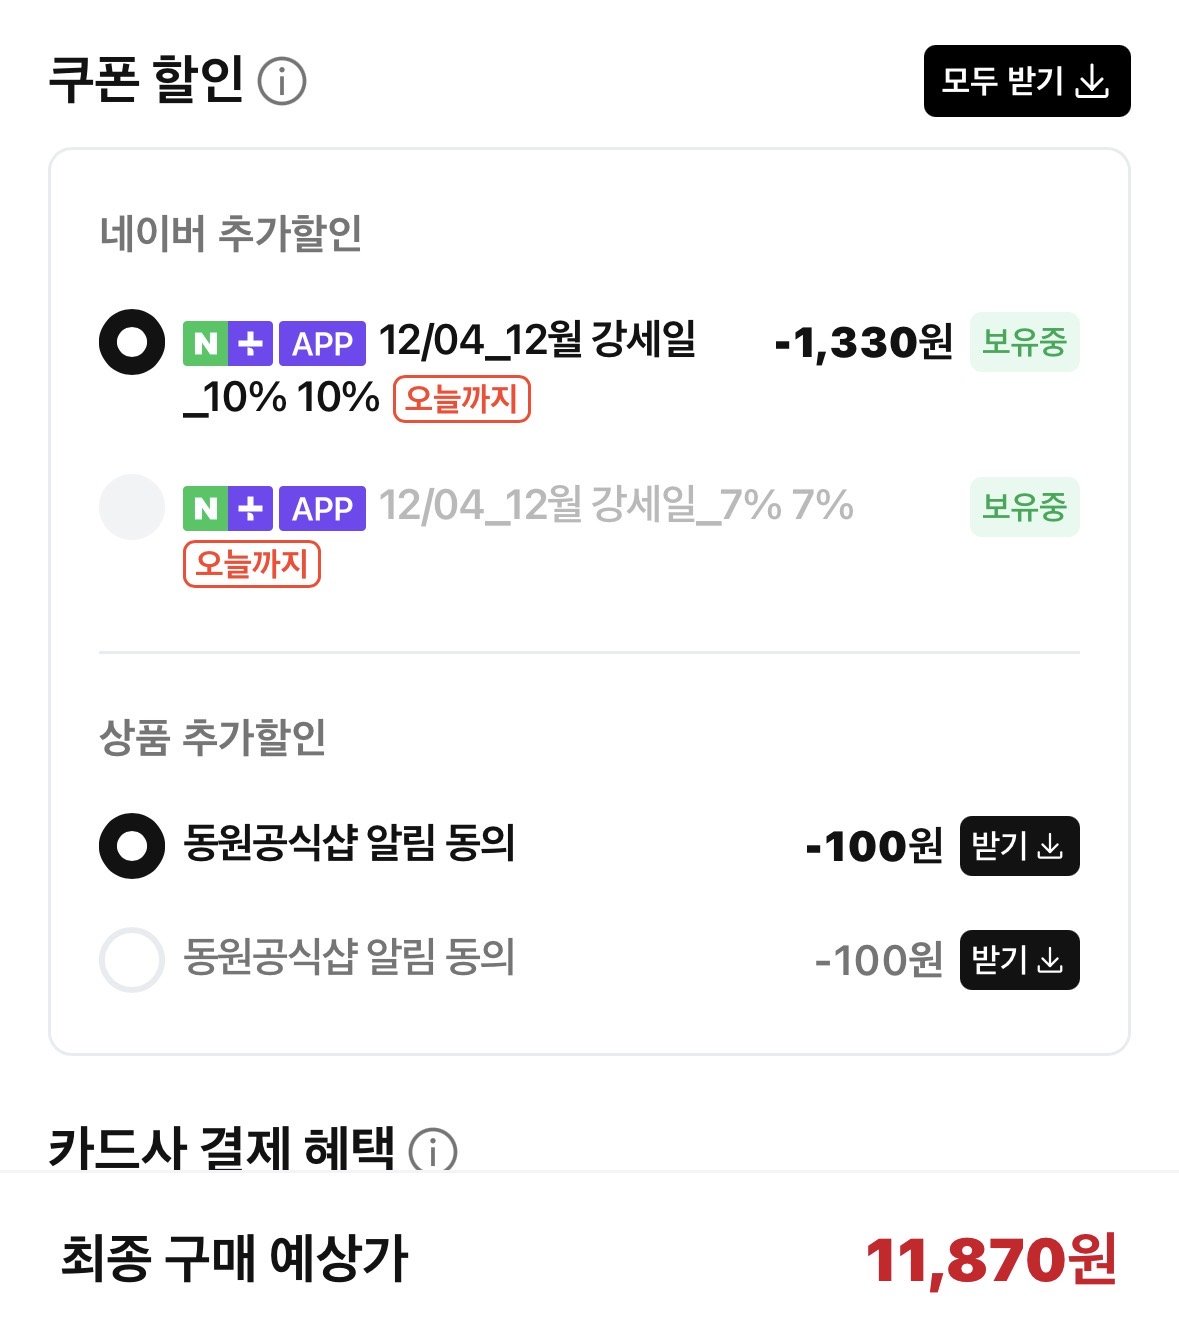Select the first 동원공식샵 알림 동의 radio button
1179x1317 pixels.
(132, 846)
